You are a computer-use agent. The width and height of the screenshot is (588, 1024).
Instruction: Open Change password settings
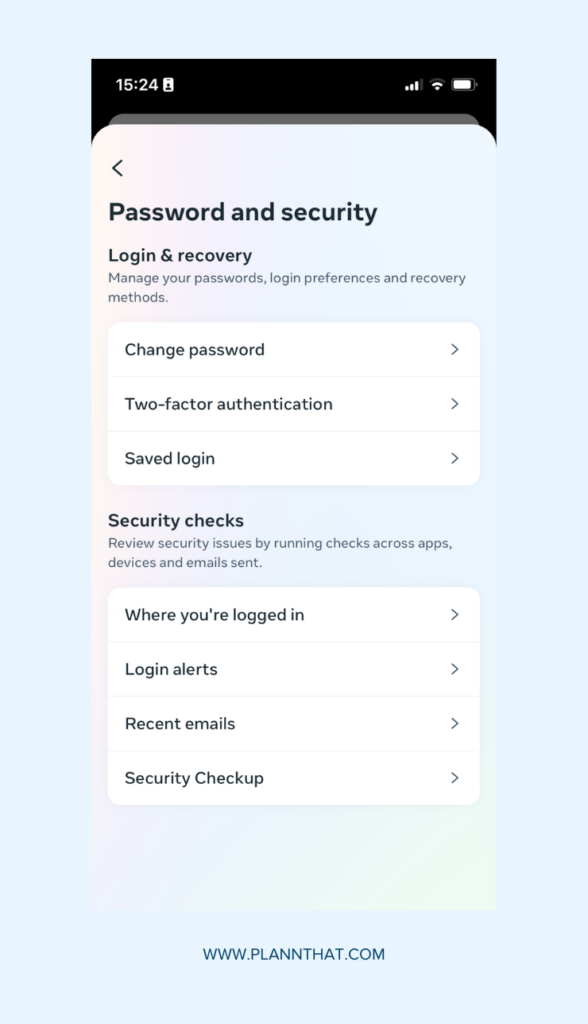(x=194, y=349)
